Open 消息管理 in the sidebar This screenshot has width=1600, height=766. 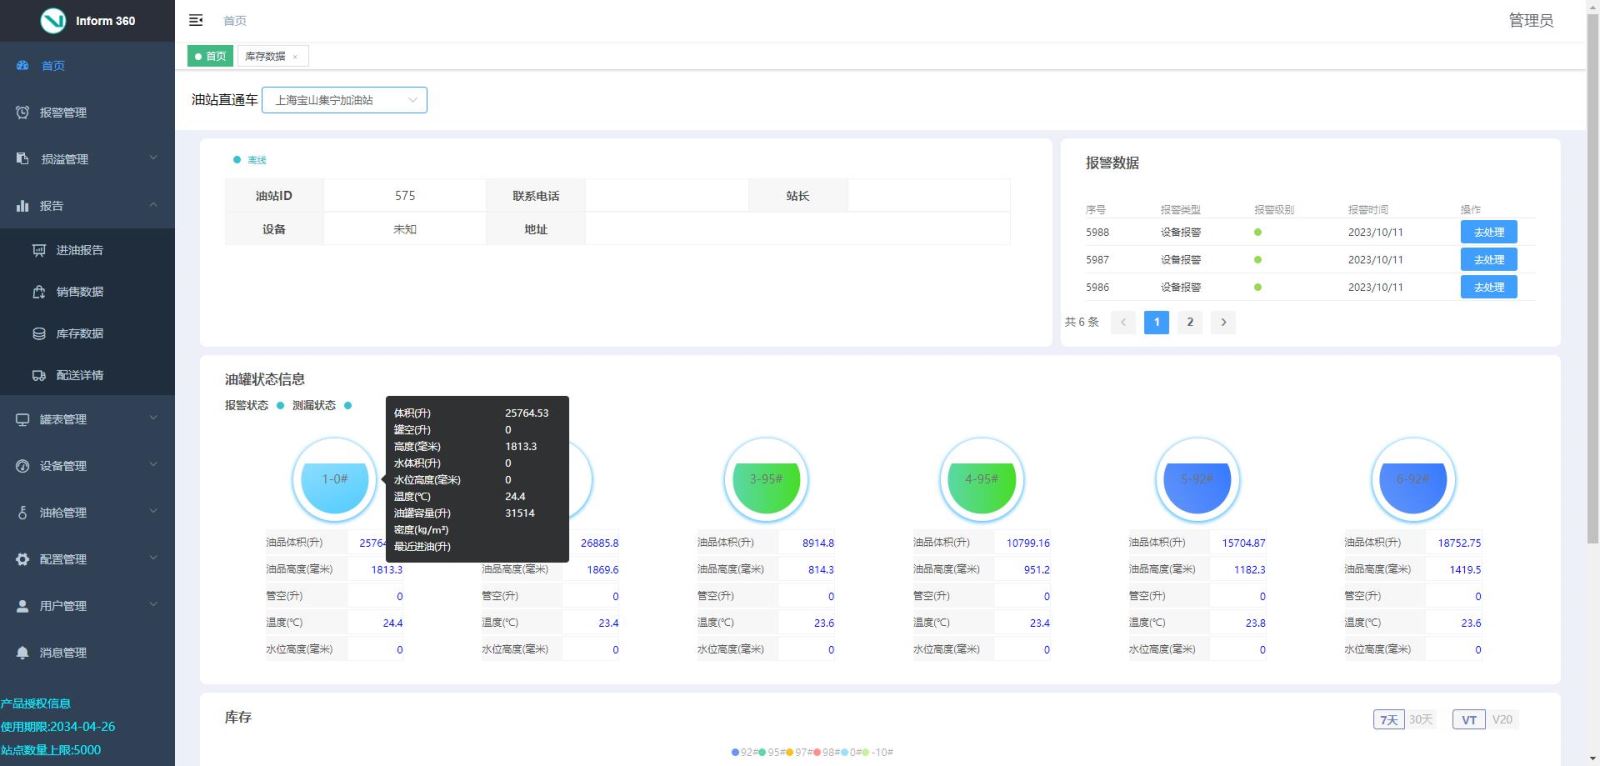point(63,653)
